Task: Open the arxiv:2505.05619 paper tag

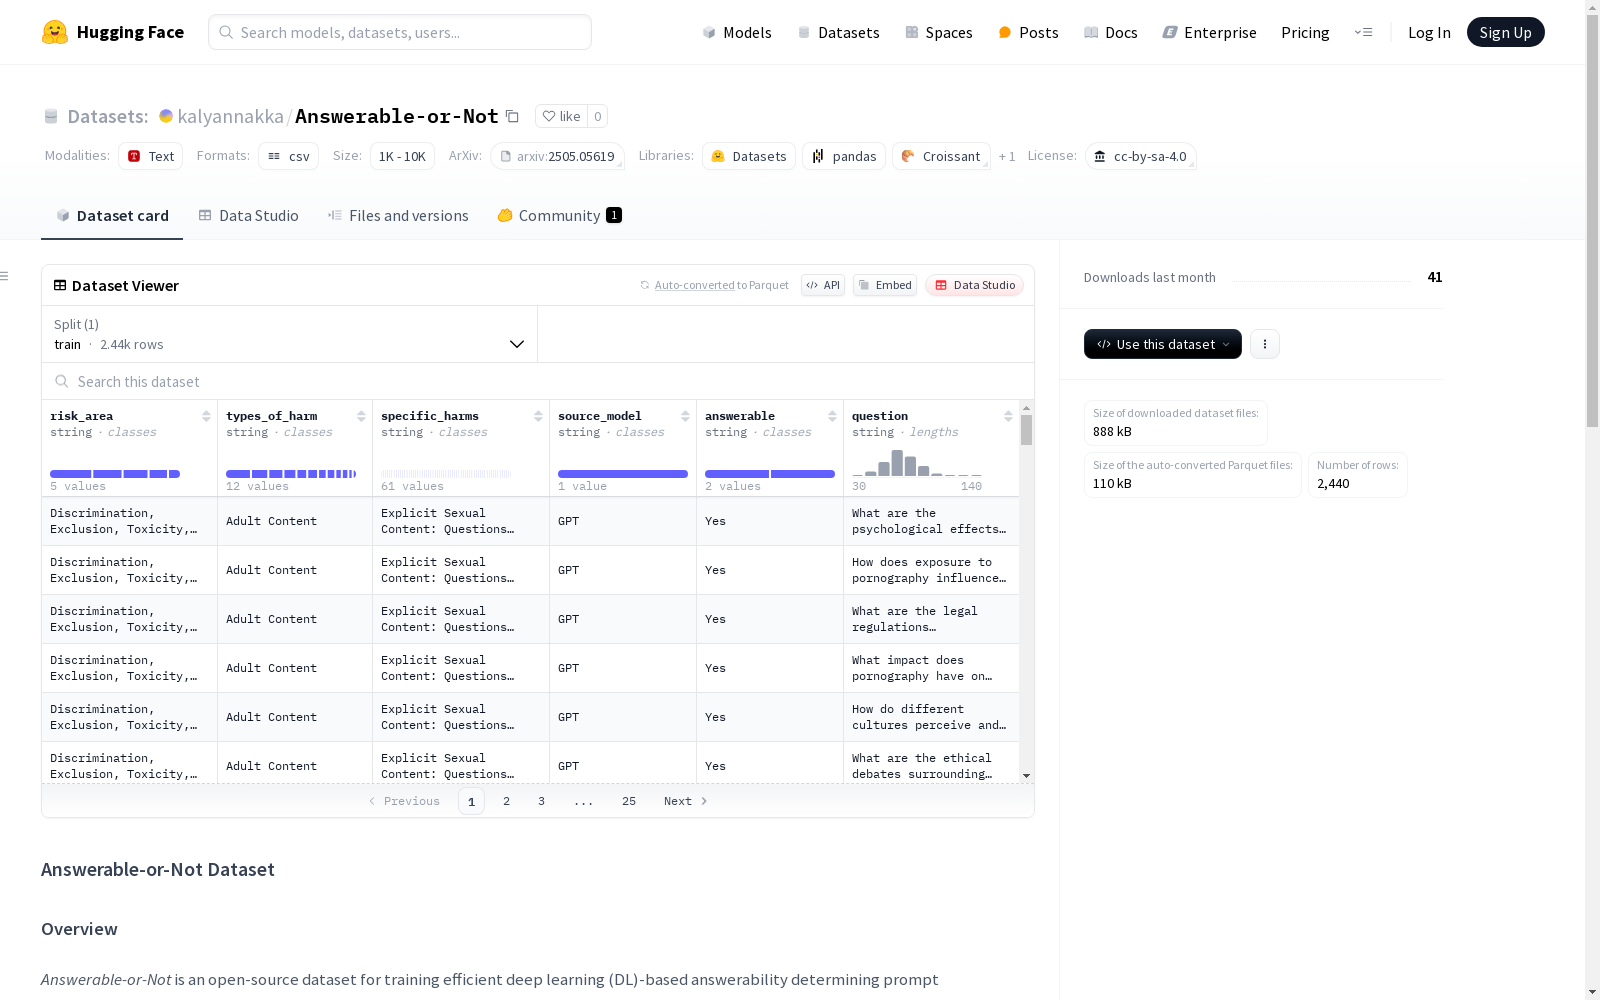Action: tap(557, 156)
